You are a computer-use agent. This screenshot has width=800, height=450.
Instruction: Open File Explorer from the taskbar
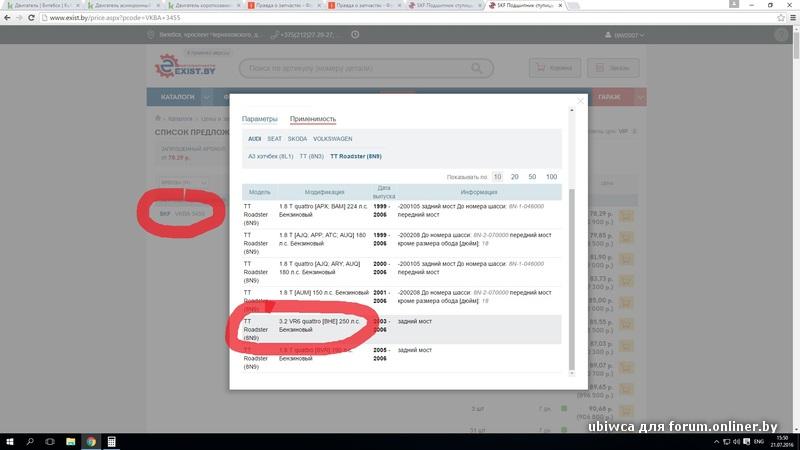(70, 442)
